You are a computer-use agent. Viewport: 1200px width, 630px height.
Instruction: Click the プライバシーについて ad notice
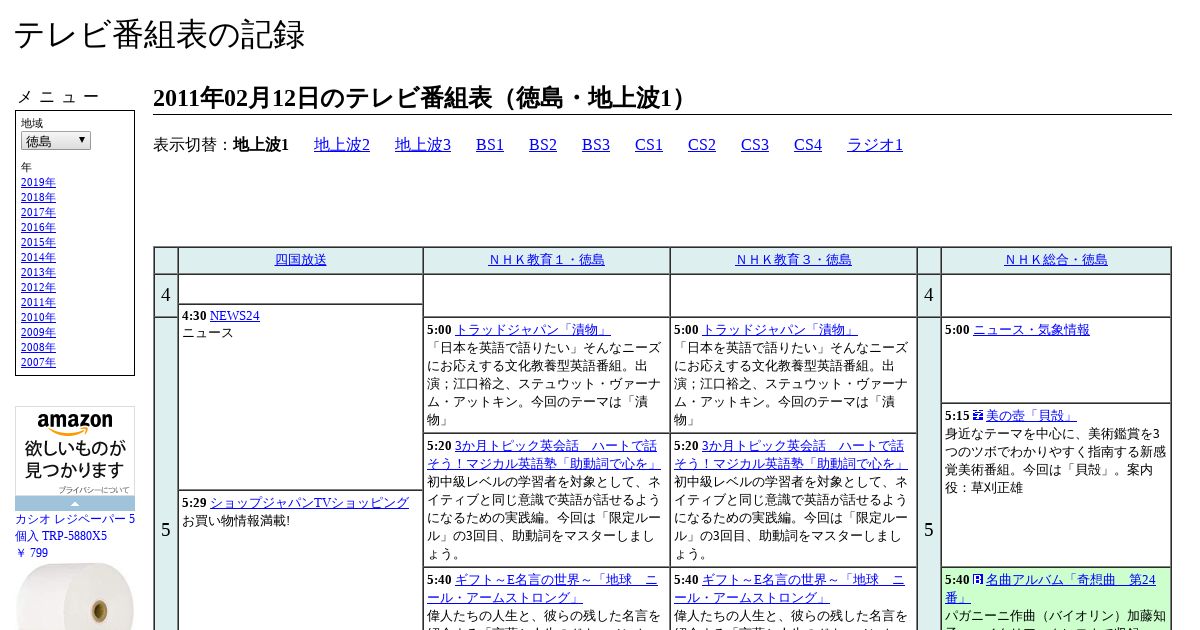93,490
